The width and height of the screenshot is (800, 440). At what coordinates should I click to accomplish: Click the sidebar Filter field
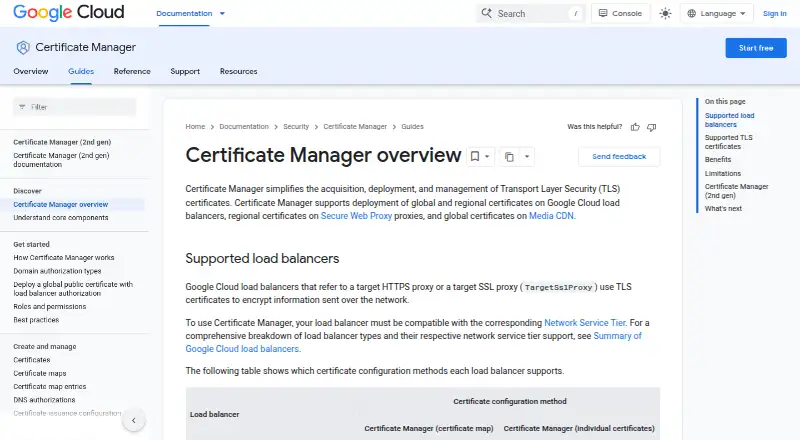click(x=74, y=107)
